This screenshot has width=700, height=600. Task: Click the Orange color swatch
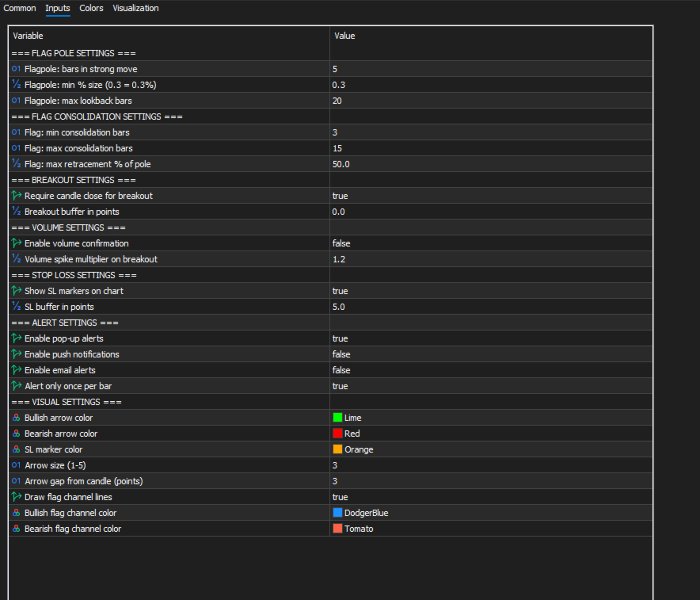click(338, 449)
